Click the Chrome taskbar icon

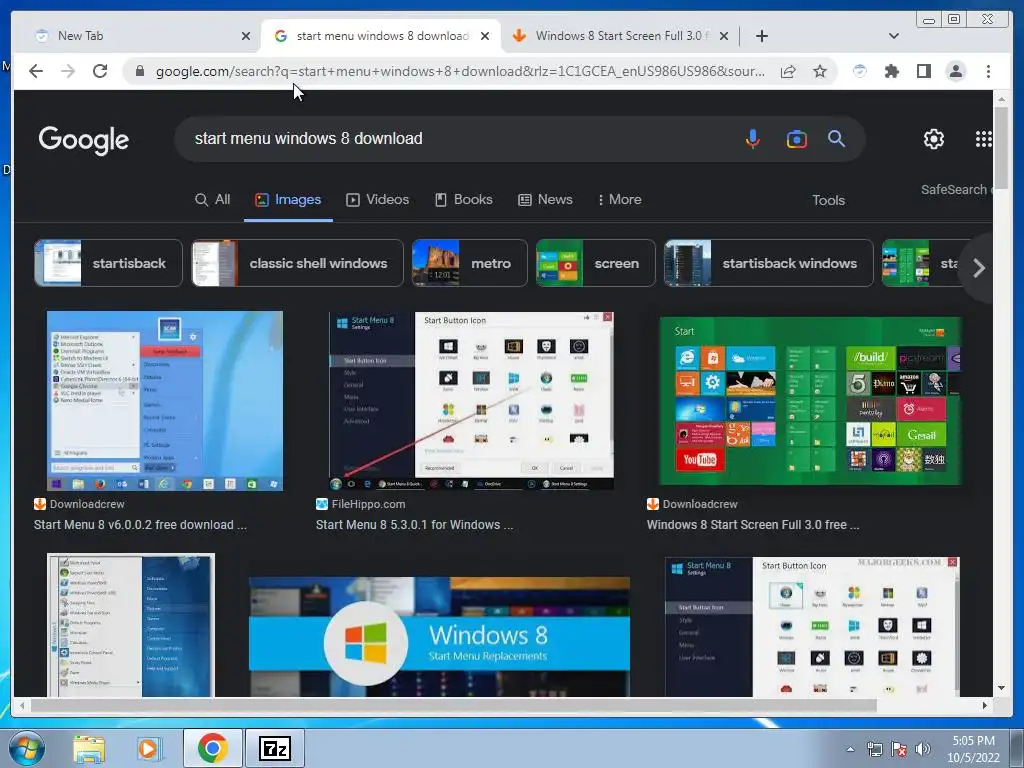click(x=212, y=748)
